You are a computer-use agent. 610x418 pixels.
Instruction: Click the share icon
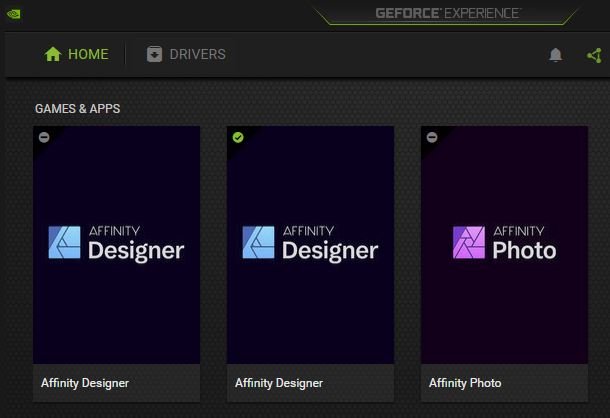(x=594, y=56)
